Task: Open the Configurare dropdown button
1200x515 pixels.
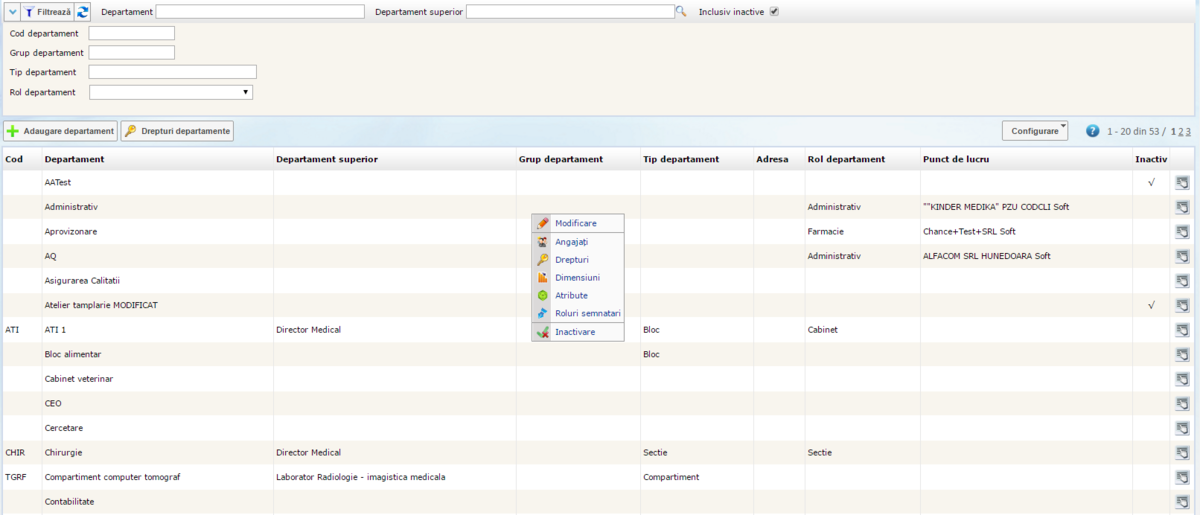Action: coord(1035,131)
